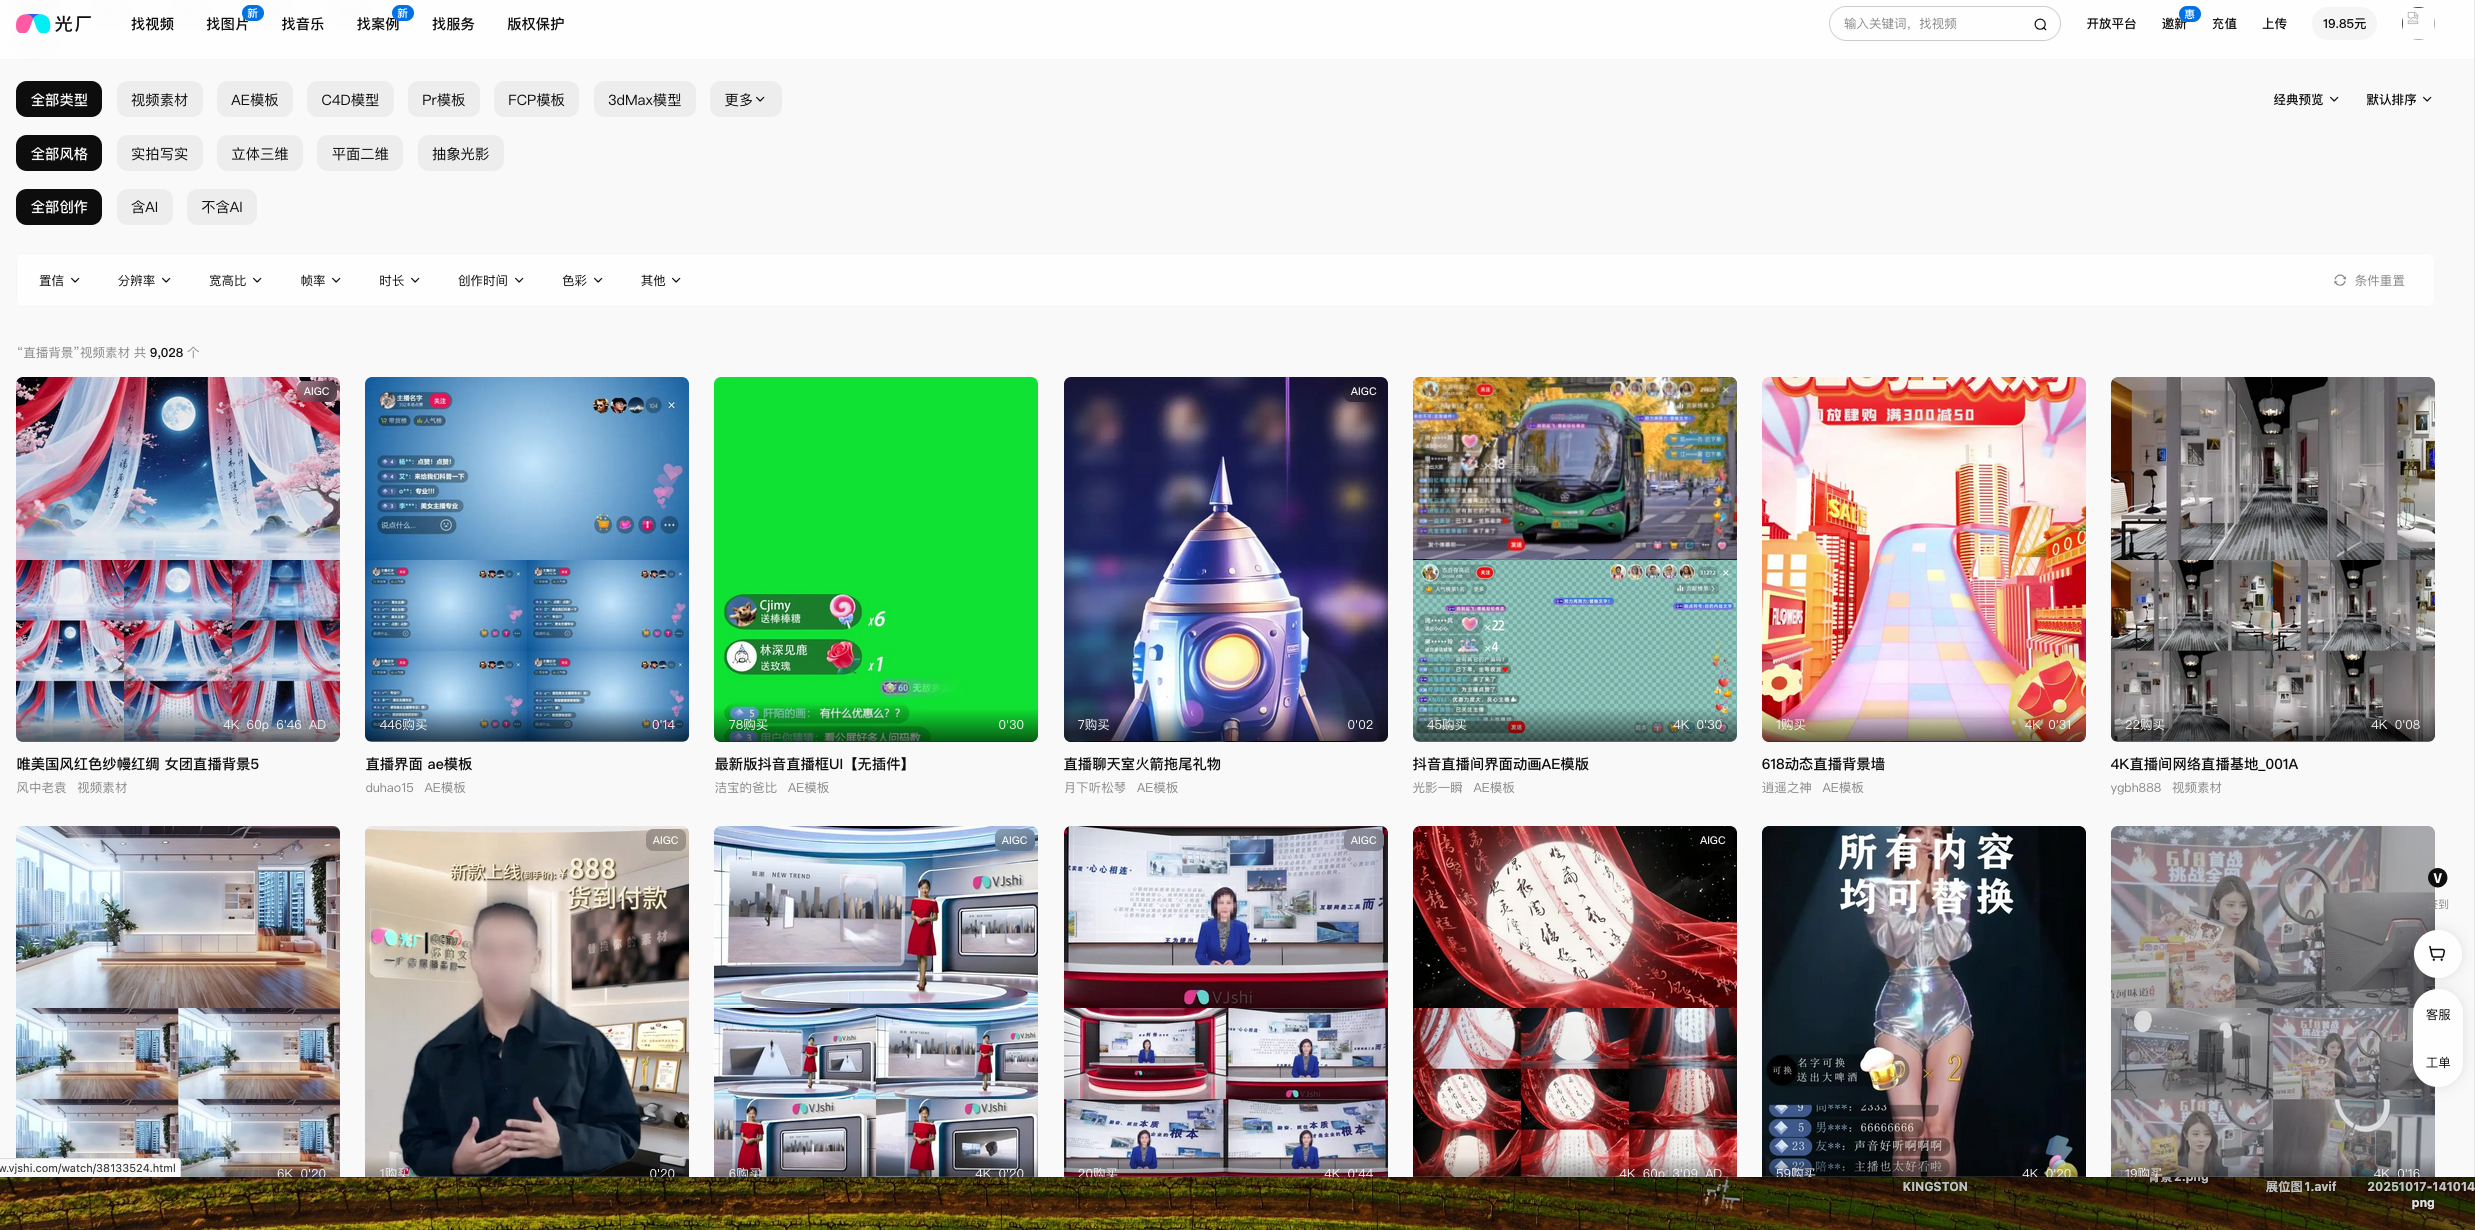This screenshot has width=2475, height=1230.
Task: Expand the 更多 type options
Action: point(745,99)
